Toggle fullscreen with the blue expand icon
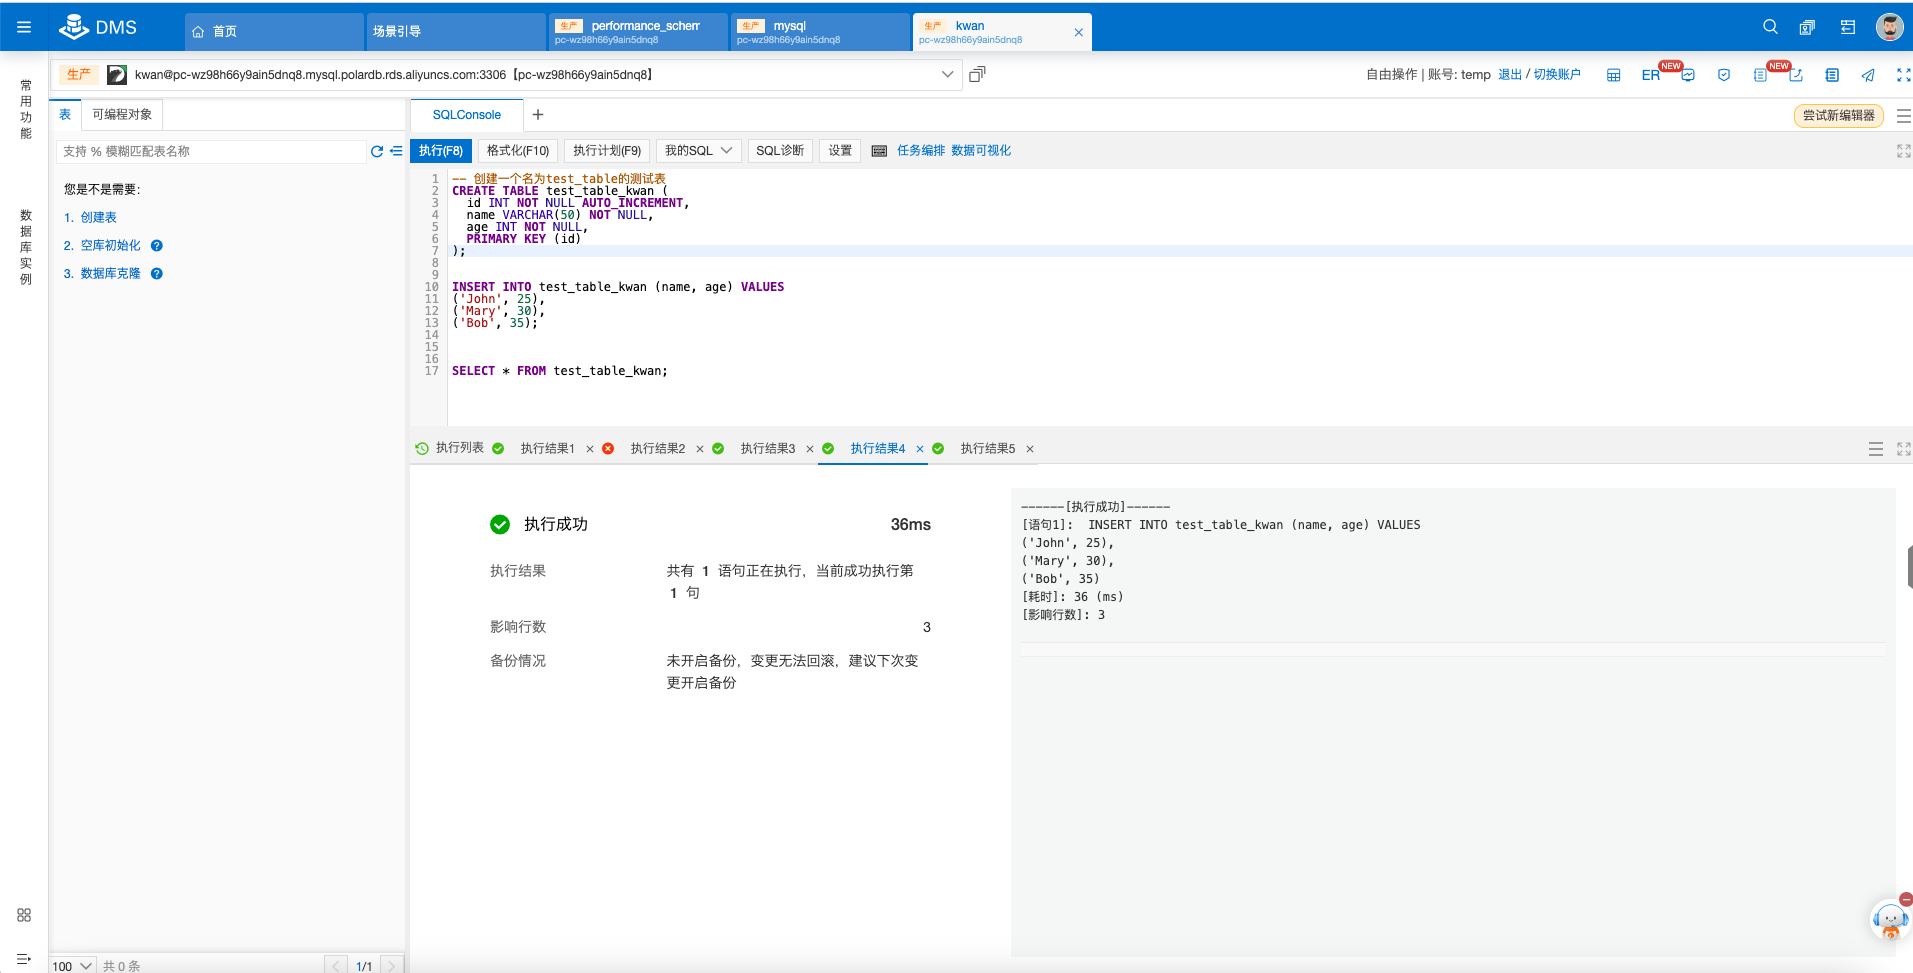The image size is (1913, 973). point(1904,75)
